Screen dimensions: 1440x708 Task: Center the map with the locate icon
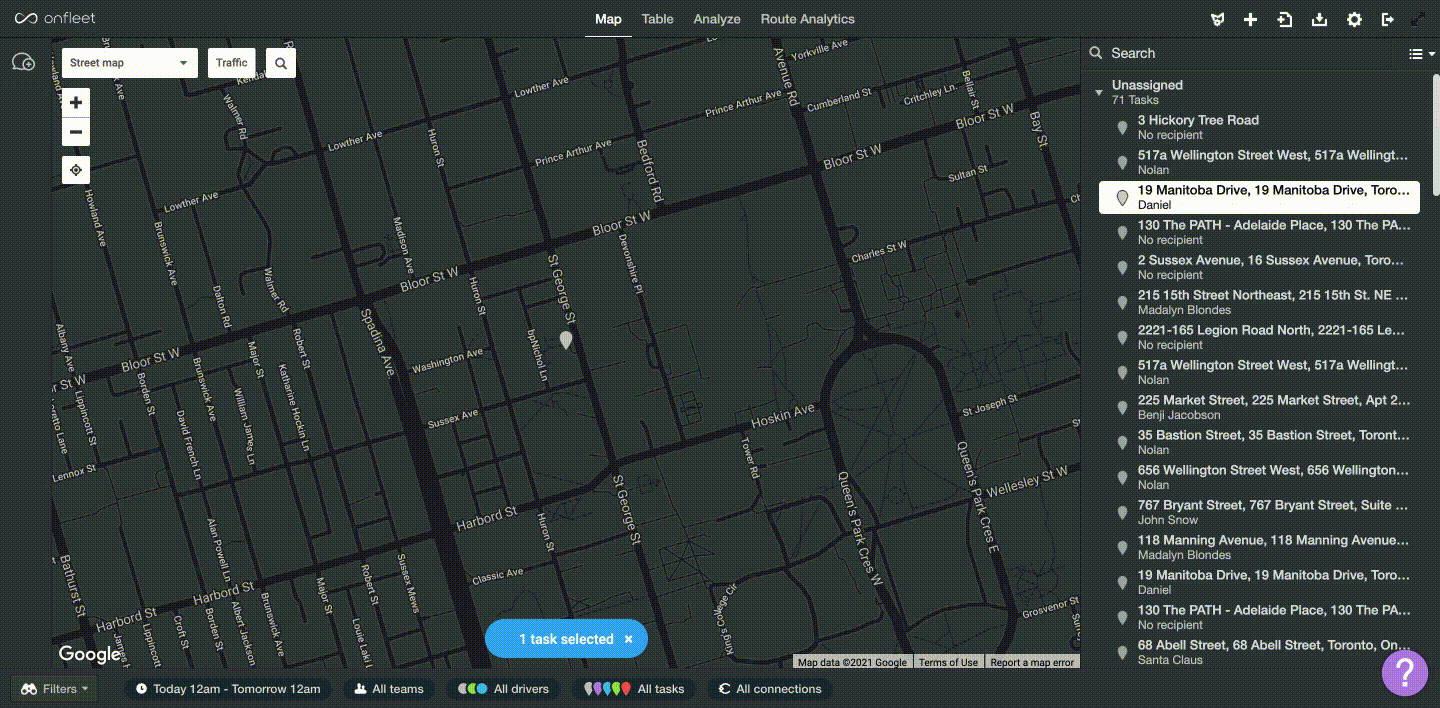76,170
